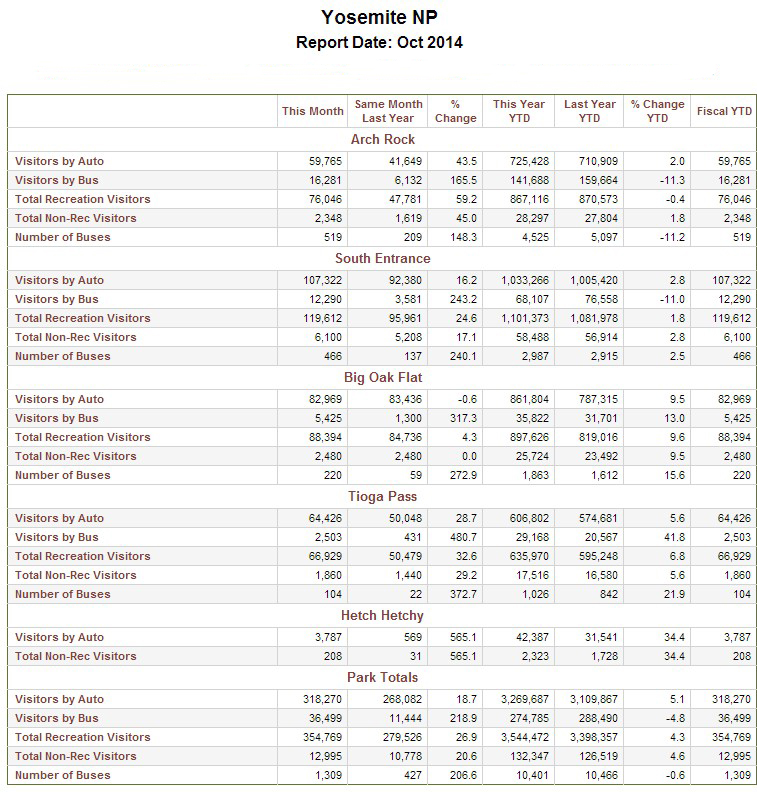Screen dimensions: 757x792
Task: Select Park Totals bus % change 218.9
Action: [x=463, y=718]
